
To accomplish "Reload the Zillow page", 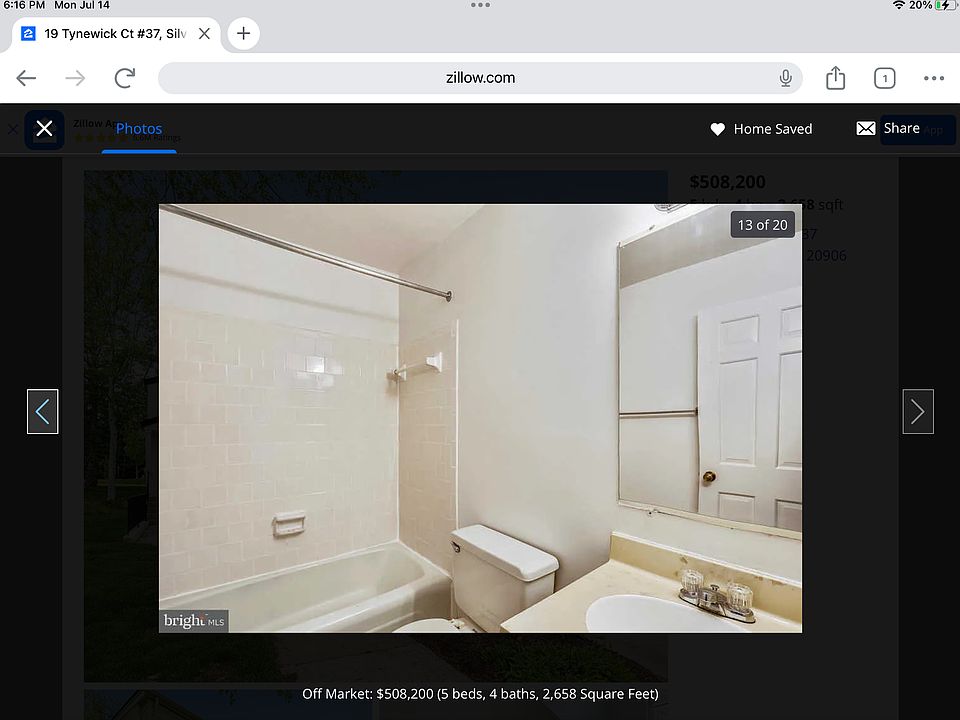I will click(125, 78).
